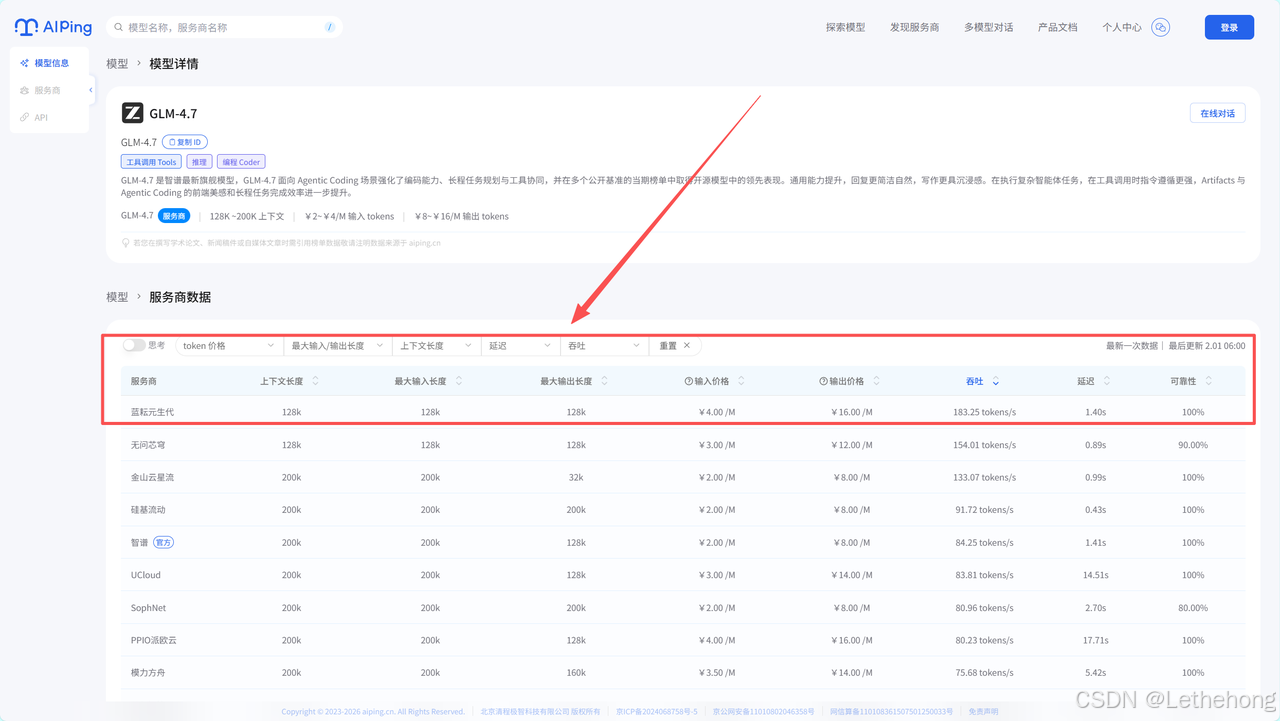
Task: Sort by 输出价格 column arrows
Action: (x=876, y=381)
